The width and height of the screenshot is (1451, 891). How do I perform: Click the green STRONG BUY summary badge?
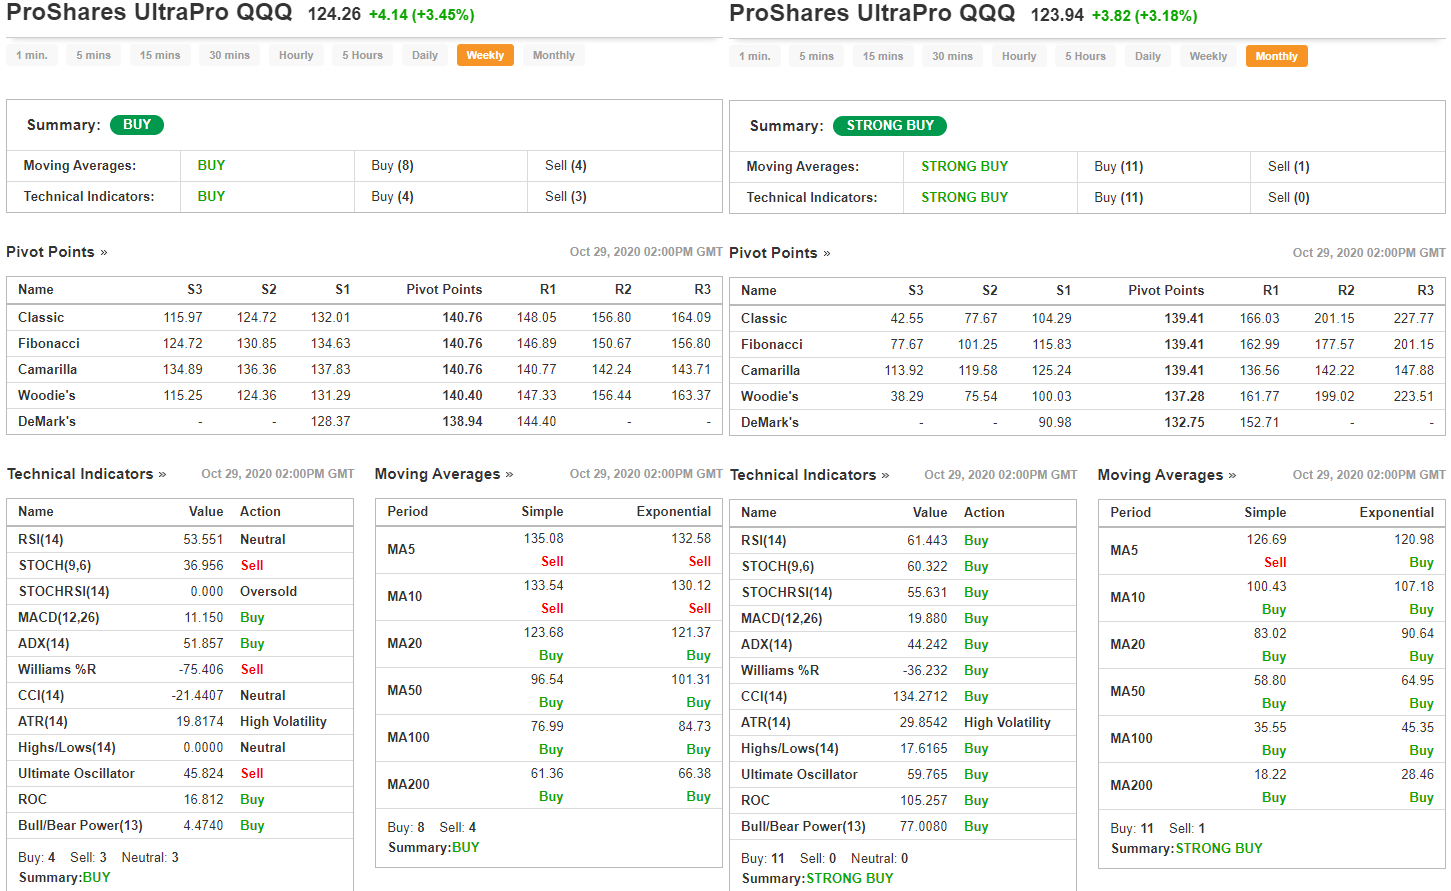click(890, 126)
